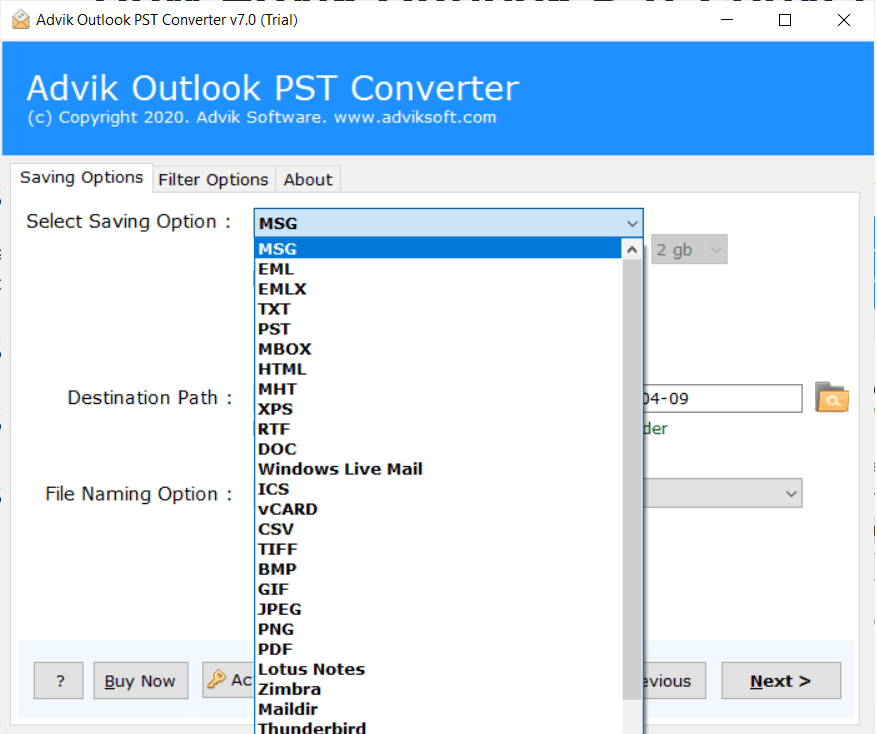Choose CSV from the list
This screenshot has height=734, width=877.
tap(438, 529)
